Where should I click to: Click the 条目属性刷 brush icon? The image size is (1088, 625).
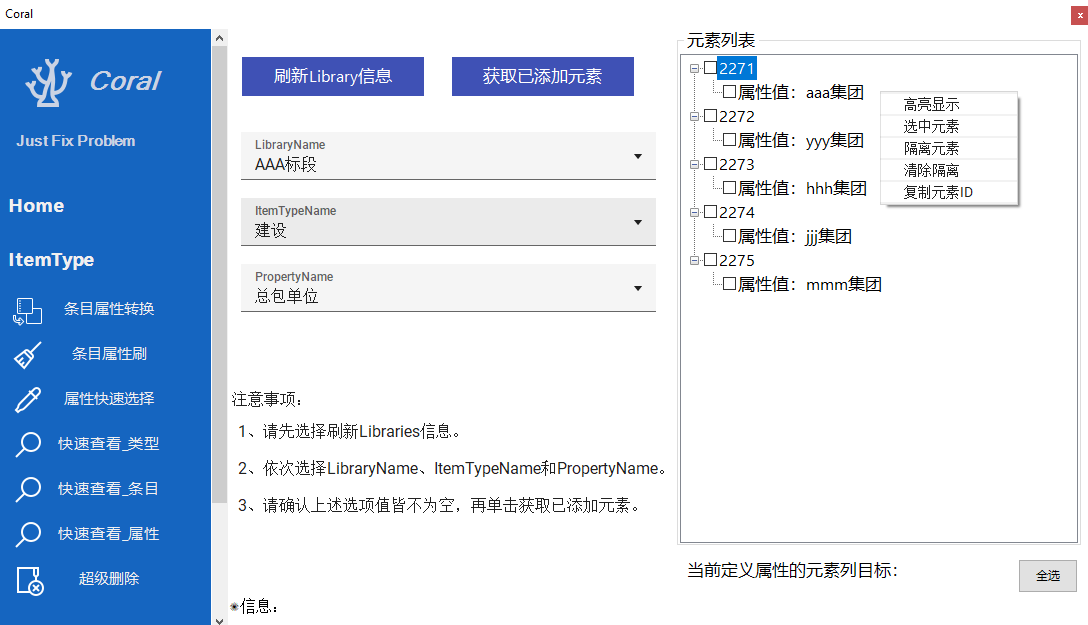coord(27,355)
